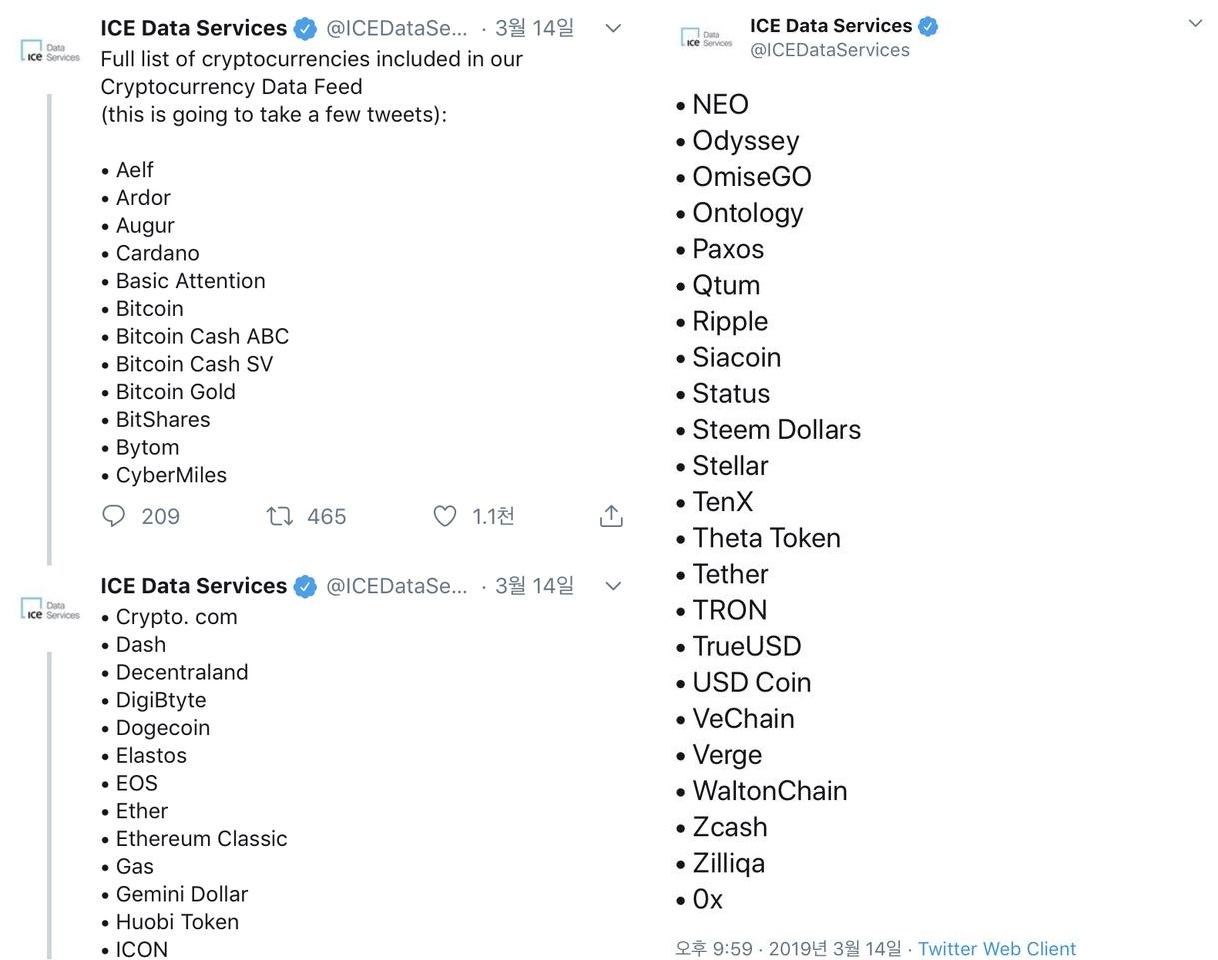This screenshot has width=1218, height=960.
Task: Open @ICEDataServices handle in right tweet
Action: tap(830, 50)
